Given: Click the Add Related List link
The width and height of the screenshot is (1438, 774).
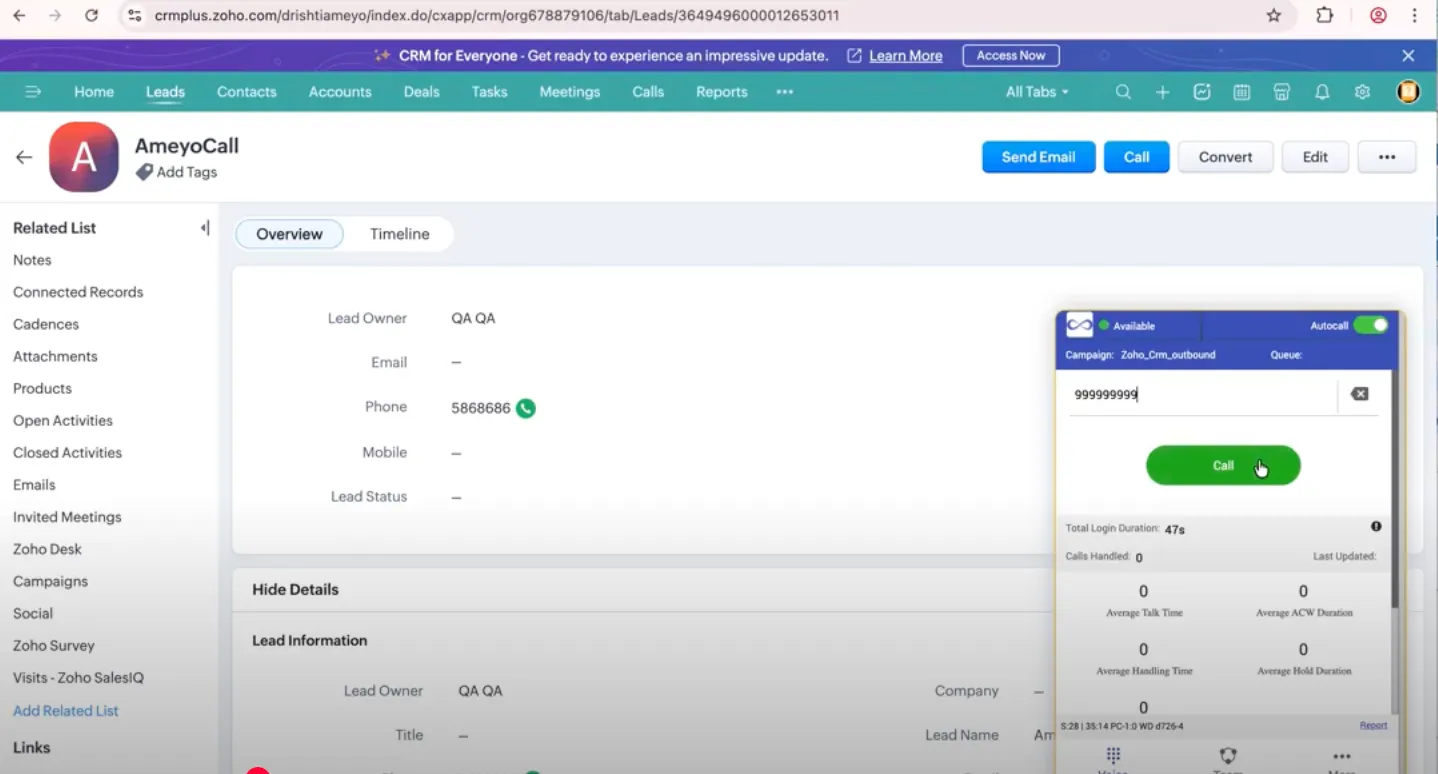Looking at the screenshot, I should coord(66,711).
